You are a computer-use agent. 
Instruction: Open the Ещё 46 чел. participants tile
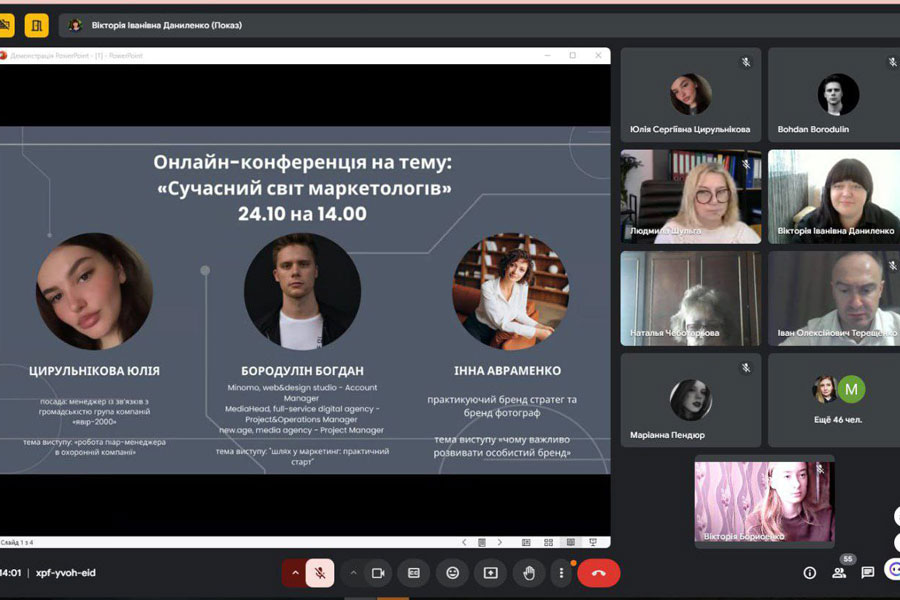click(x=834, y=400)
